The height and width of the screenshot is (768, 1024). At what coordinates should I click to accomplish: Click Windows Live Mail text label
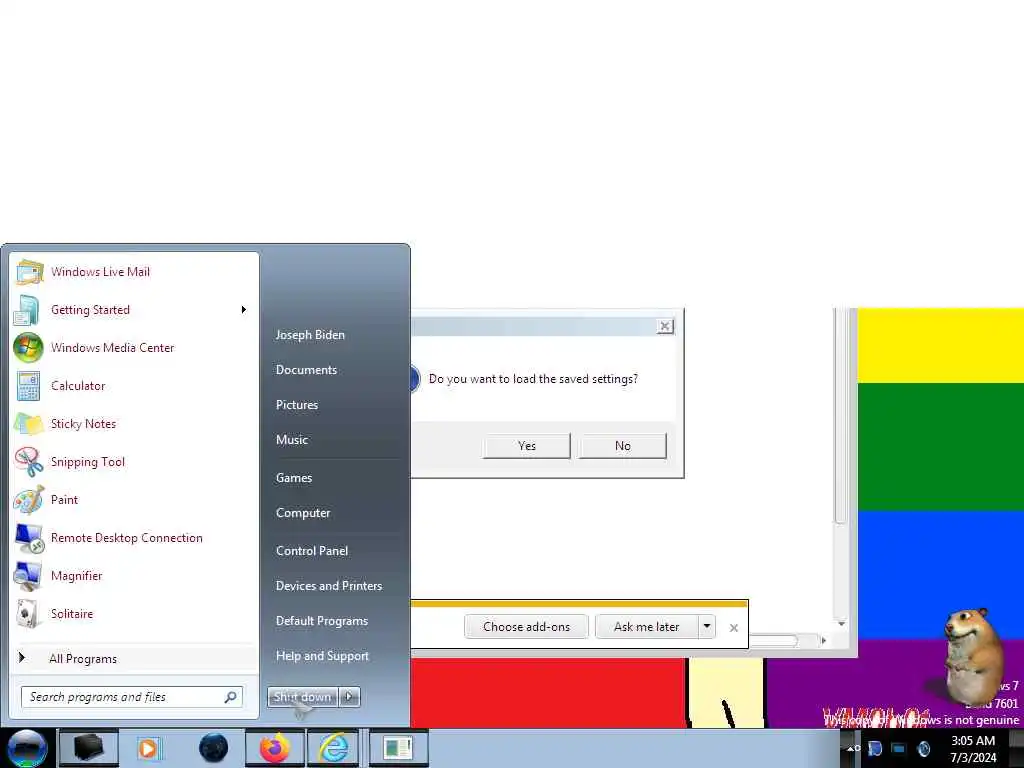pyautogui.click(x=101, y=272)
